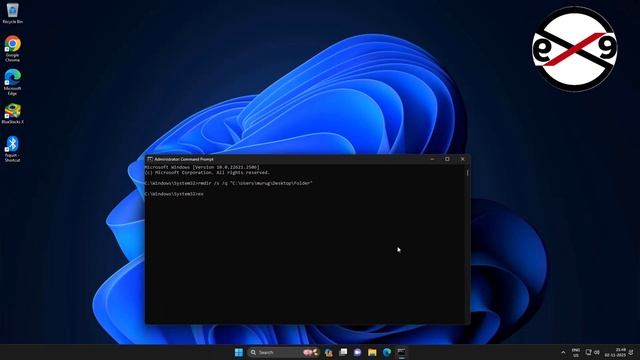The width and height of the screenshot is (640, 360).
Task: Maximize the Command Prompt window
Action: 447,159
